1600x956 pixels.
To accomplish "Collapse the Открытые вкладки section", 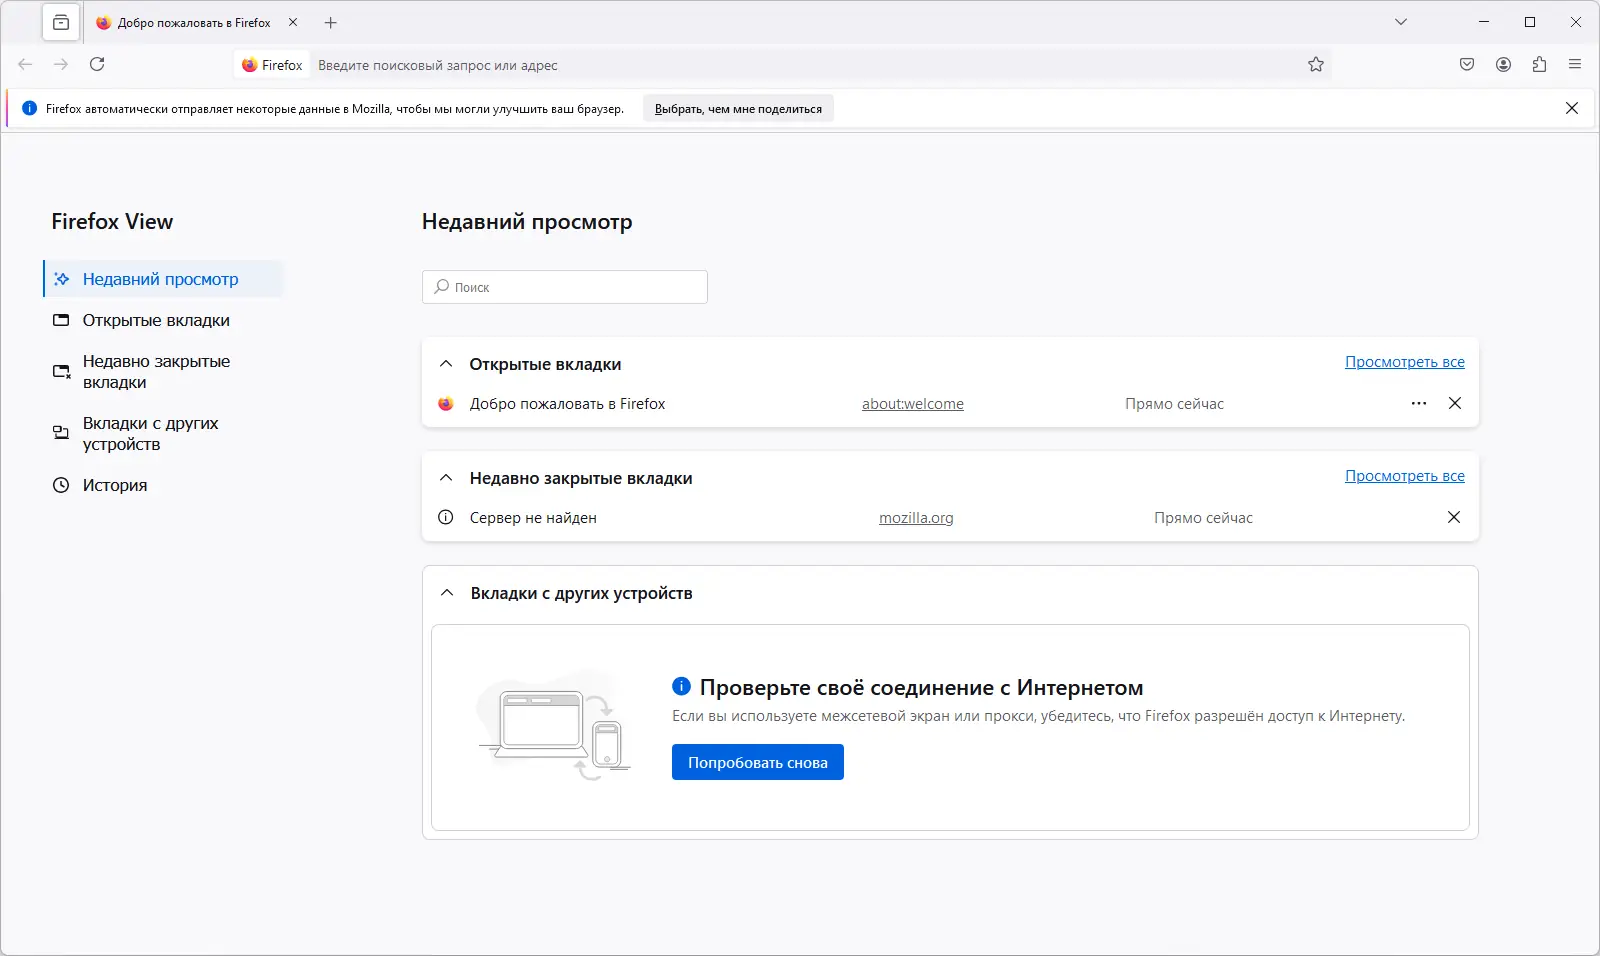I will [447, 364].
